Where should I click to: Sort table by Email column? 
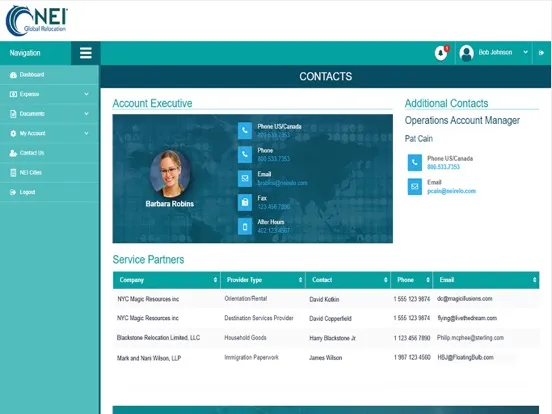[x=486, y=280]
